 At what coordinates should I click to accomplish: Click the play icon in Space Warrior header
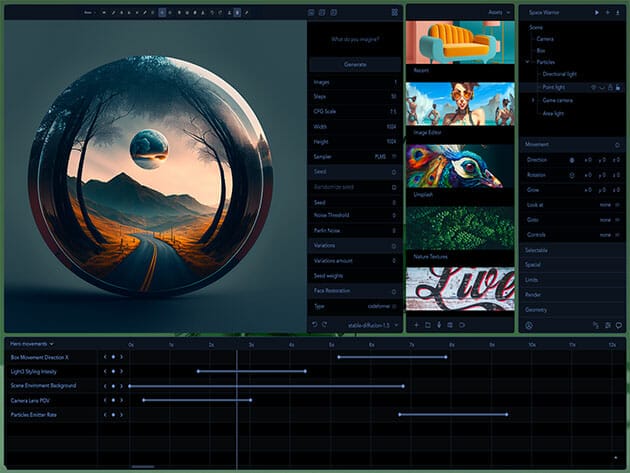click(597, 12)
